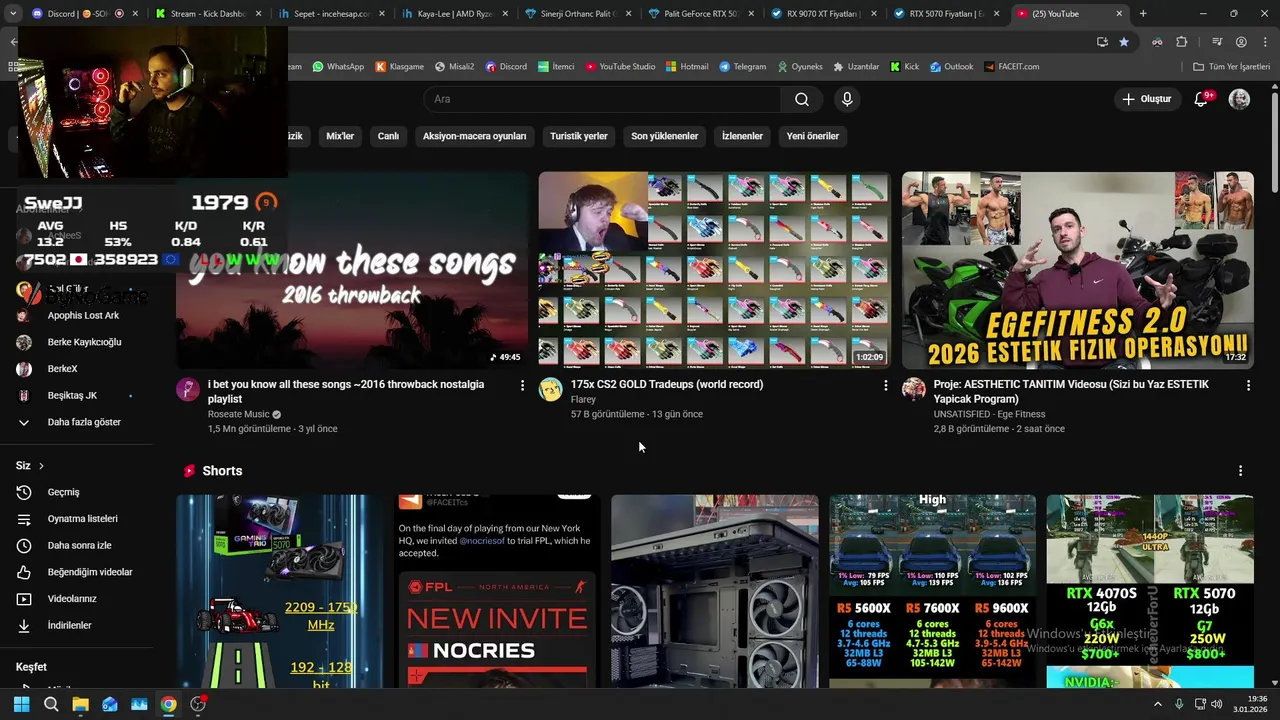
Task: Switch to Palit GeForce RTX tab
Action: pos(700,14)
